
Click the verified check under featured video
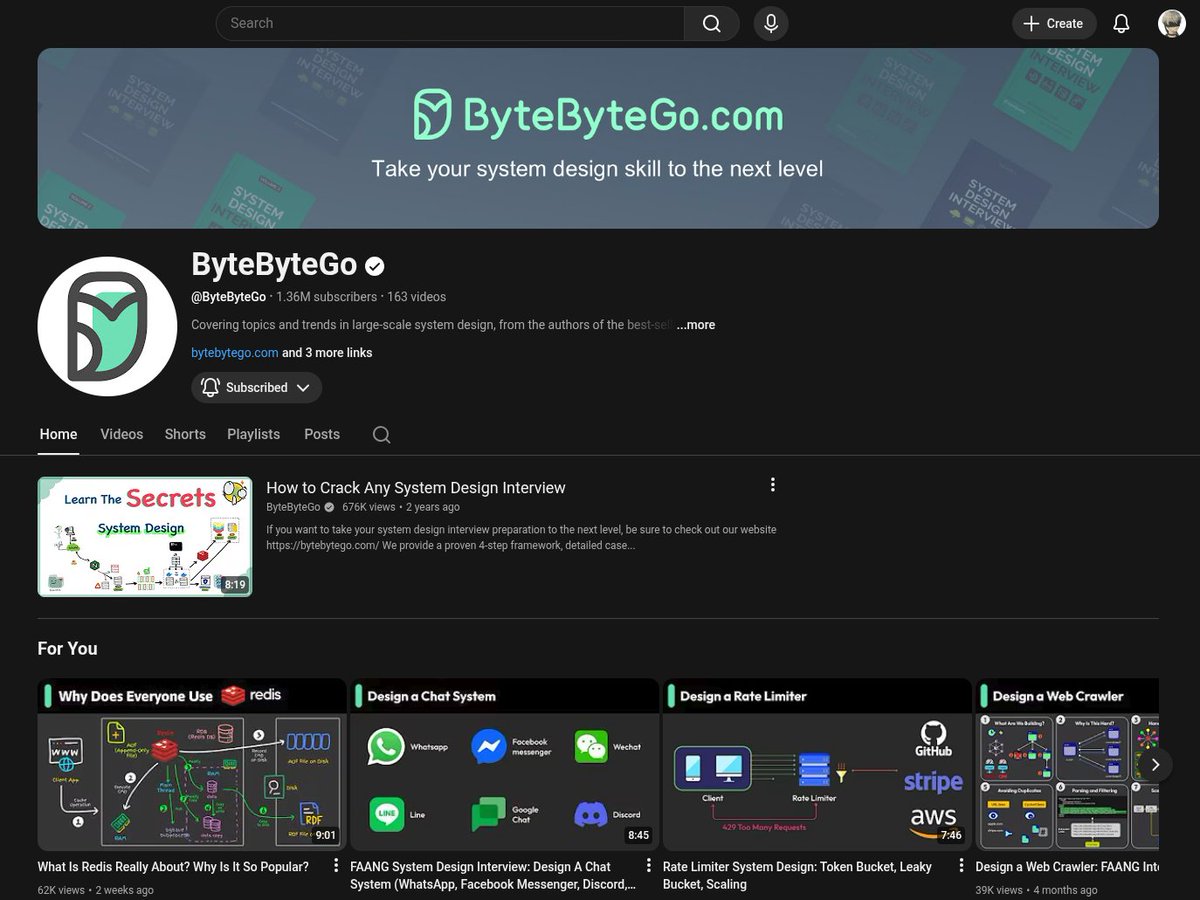click(x=329, y=507)
